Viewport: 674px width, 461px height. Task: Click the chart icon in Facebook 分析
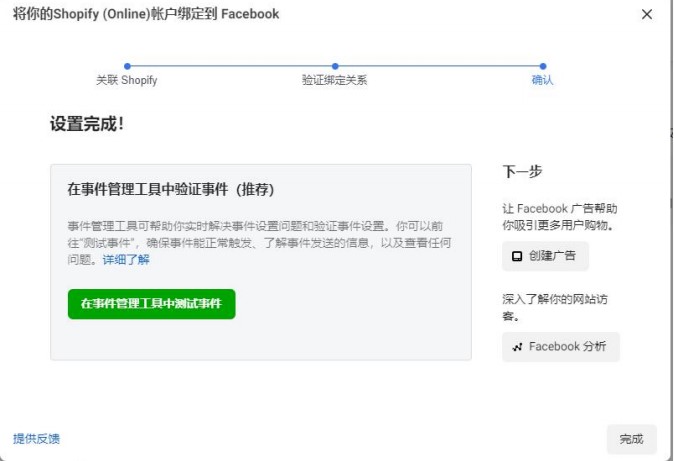(517, 347)
